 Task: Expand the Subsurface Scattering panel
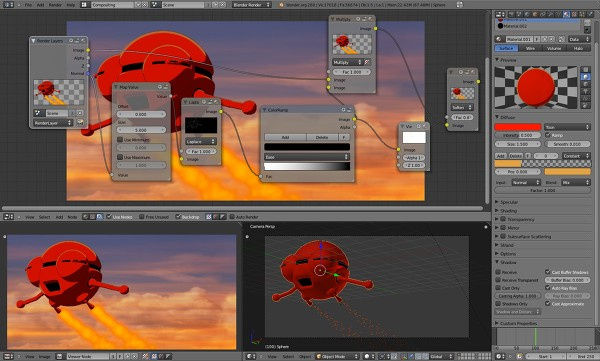pos(529,237)
